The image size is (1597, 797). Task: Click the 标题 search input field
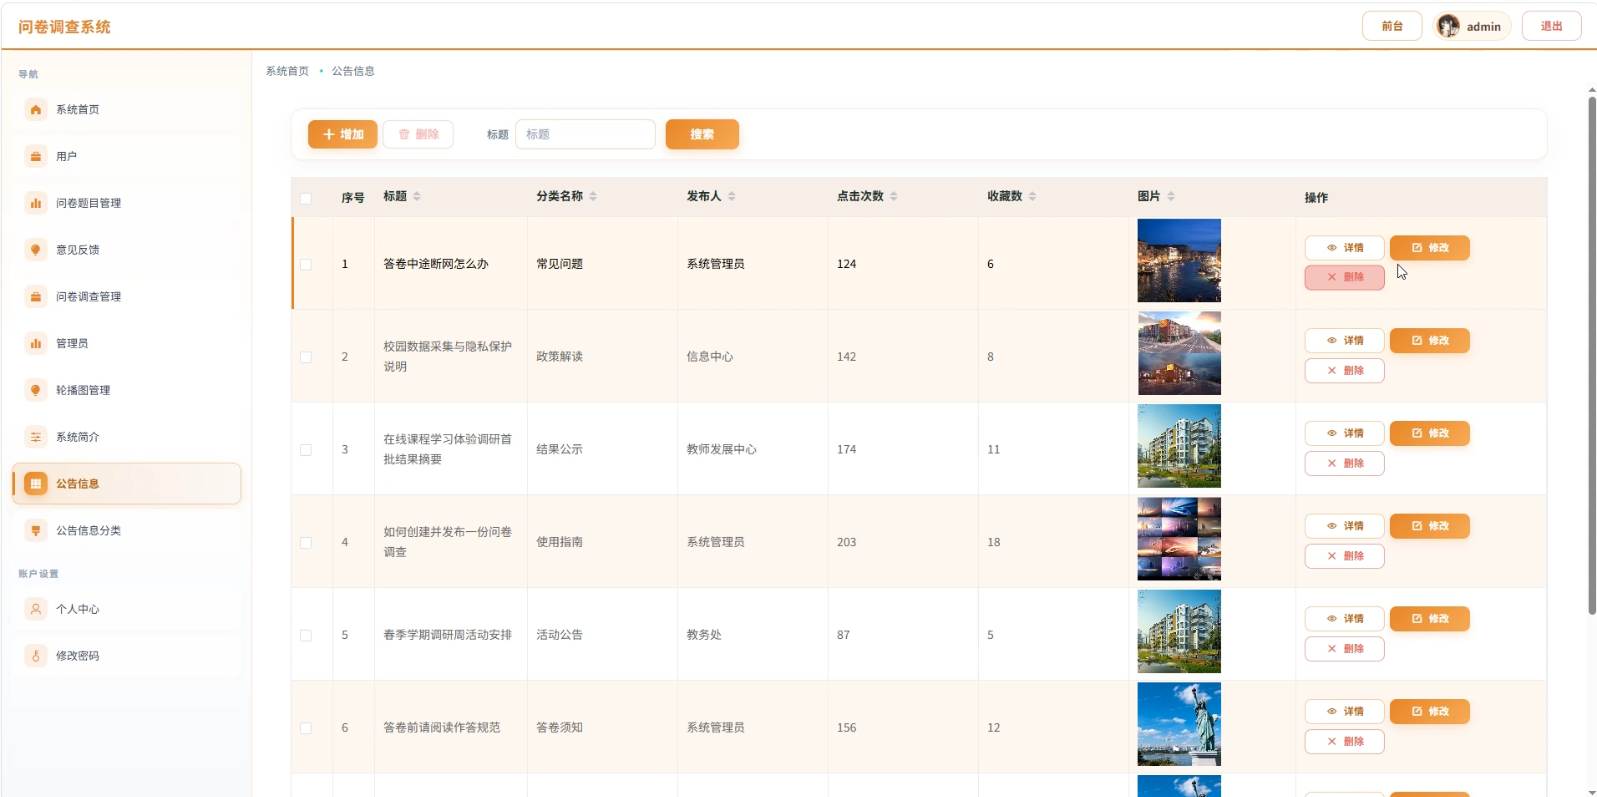pos(585,134)
